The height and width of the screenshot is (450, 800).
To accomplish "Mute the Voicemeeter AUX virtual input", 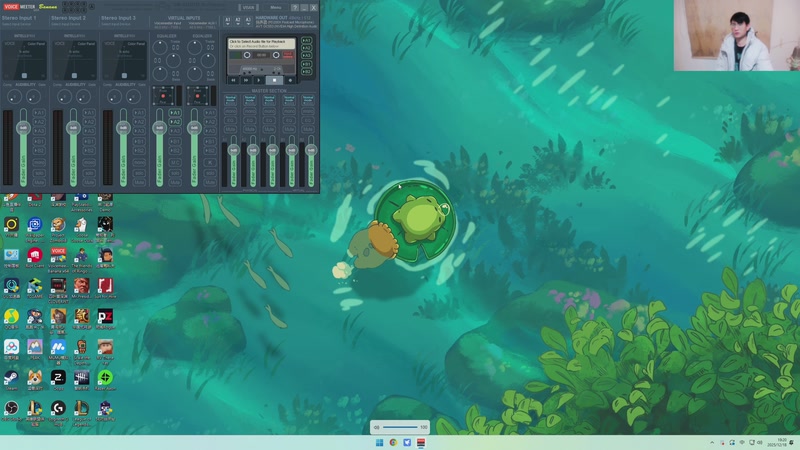I will pyautogui.click(x=210, y=182).
